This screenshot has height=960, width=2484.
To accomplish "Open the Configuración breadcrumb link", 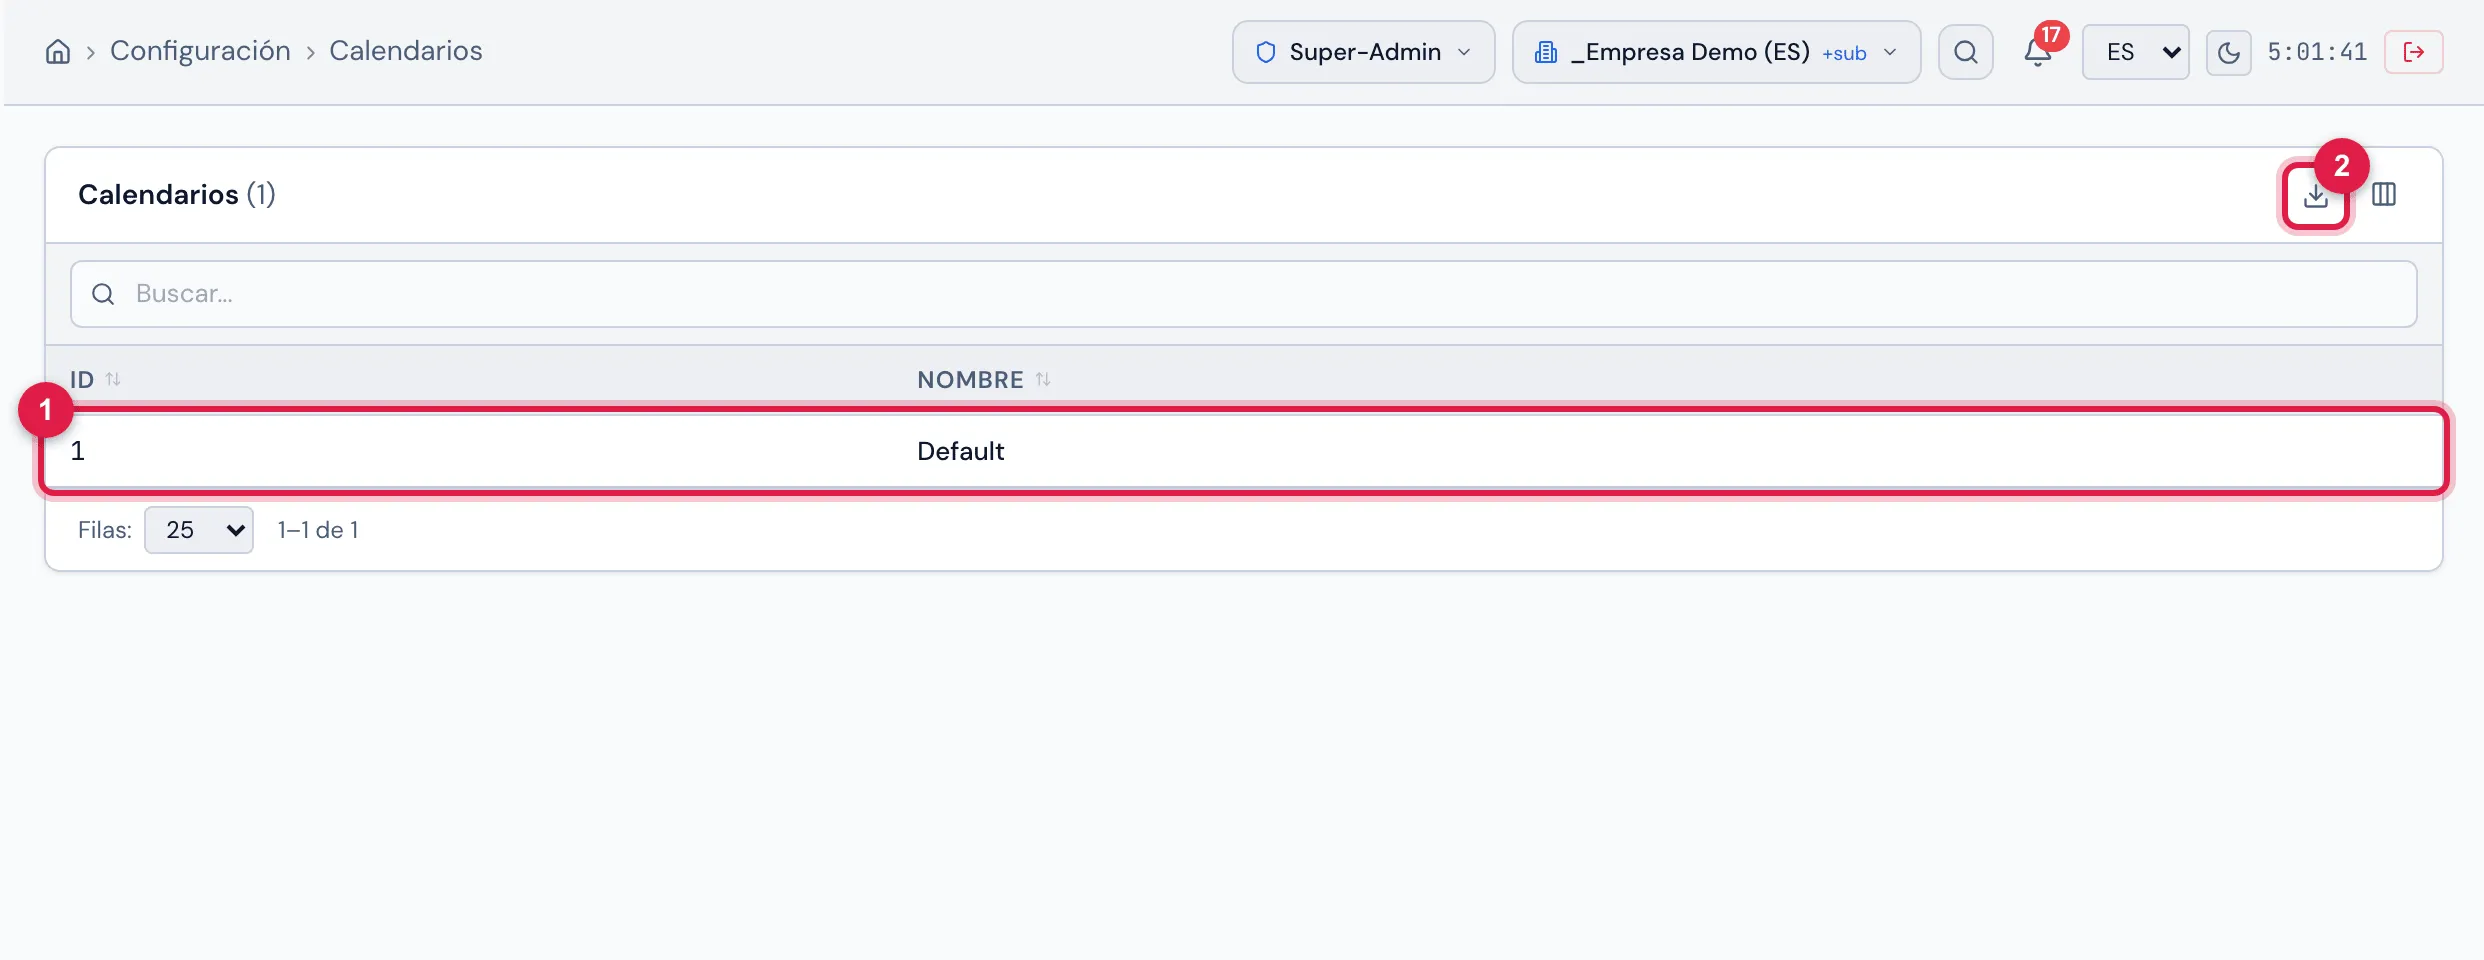I will pyautogui.click(x=200, y=51).
